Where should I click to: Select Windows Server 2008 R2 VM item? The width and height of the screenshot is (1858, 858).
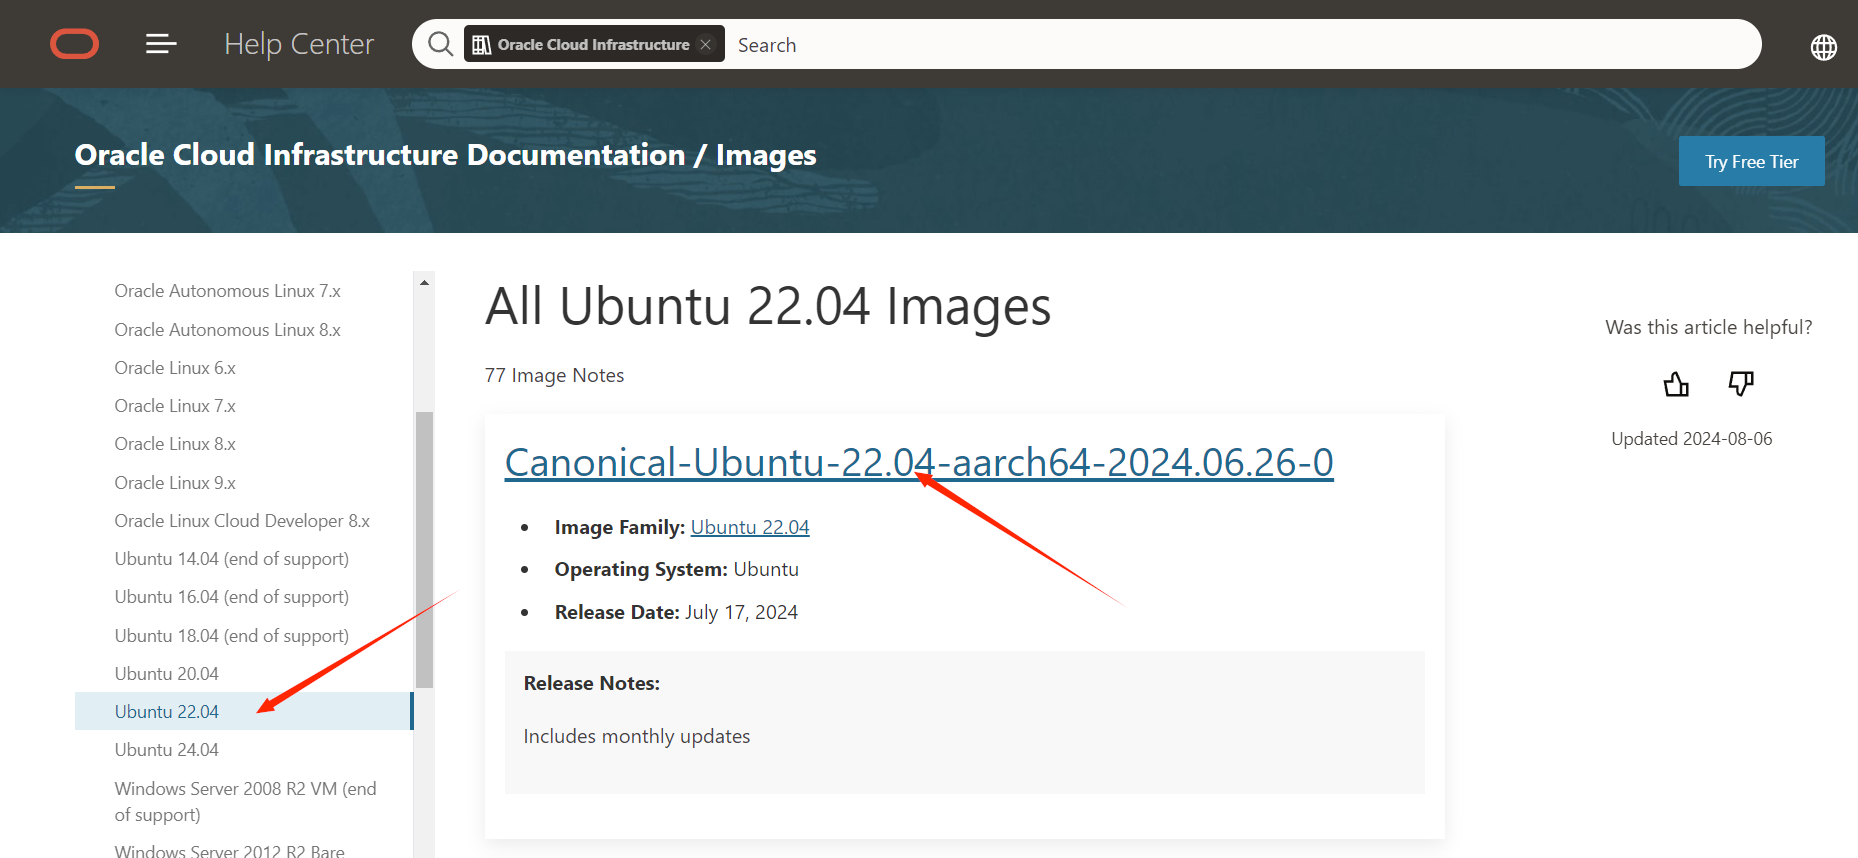pyautogui.click(x=245, y=802)
